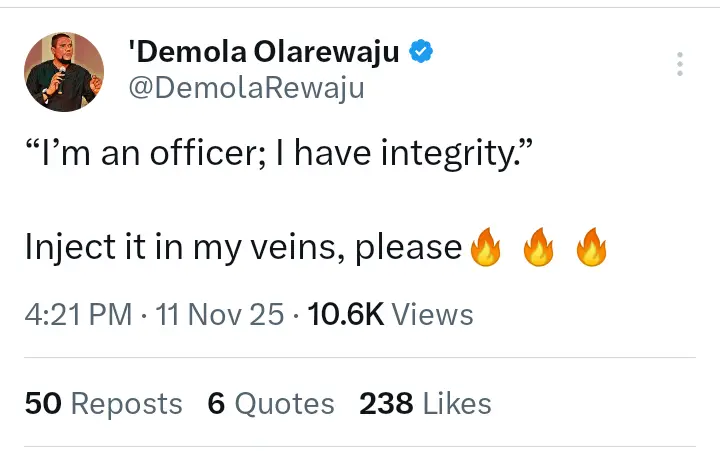View the 50 Reposts list
Screen dimensions: 720x451
coord(103,403)
